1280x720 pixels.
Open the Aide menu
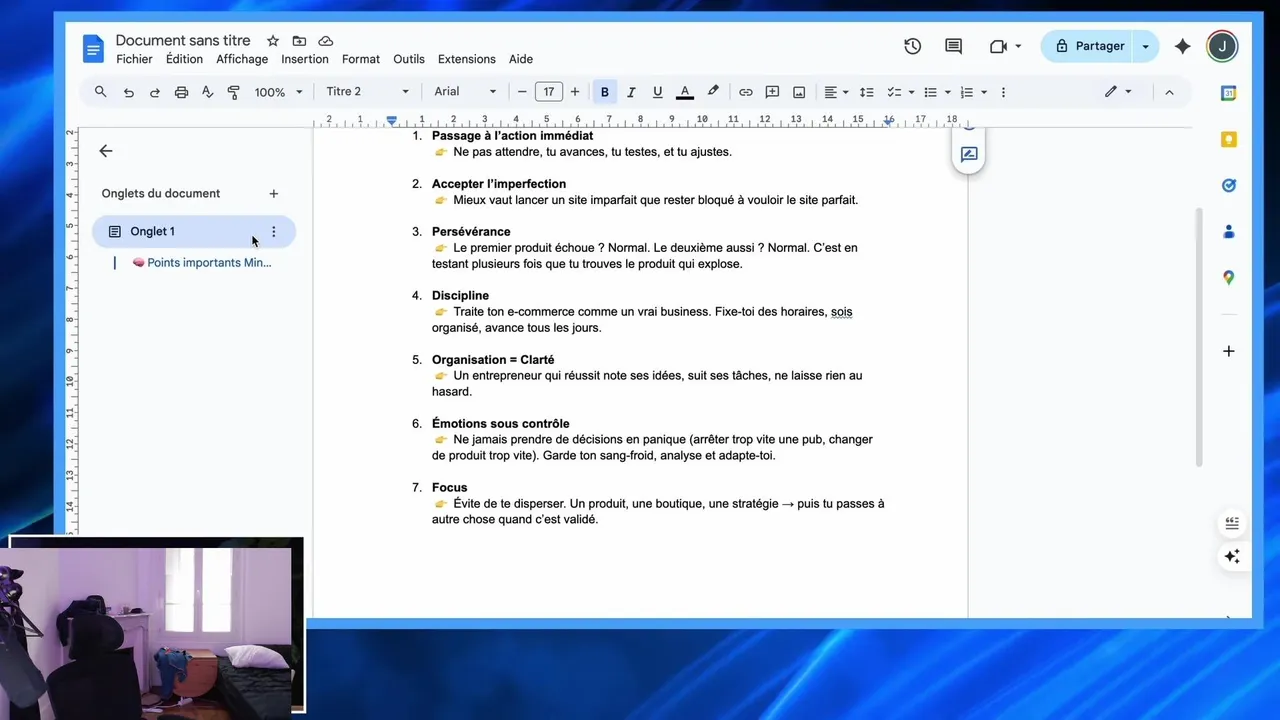pyautogui.click(x=521, y=59)
